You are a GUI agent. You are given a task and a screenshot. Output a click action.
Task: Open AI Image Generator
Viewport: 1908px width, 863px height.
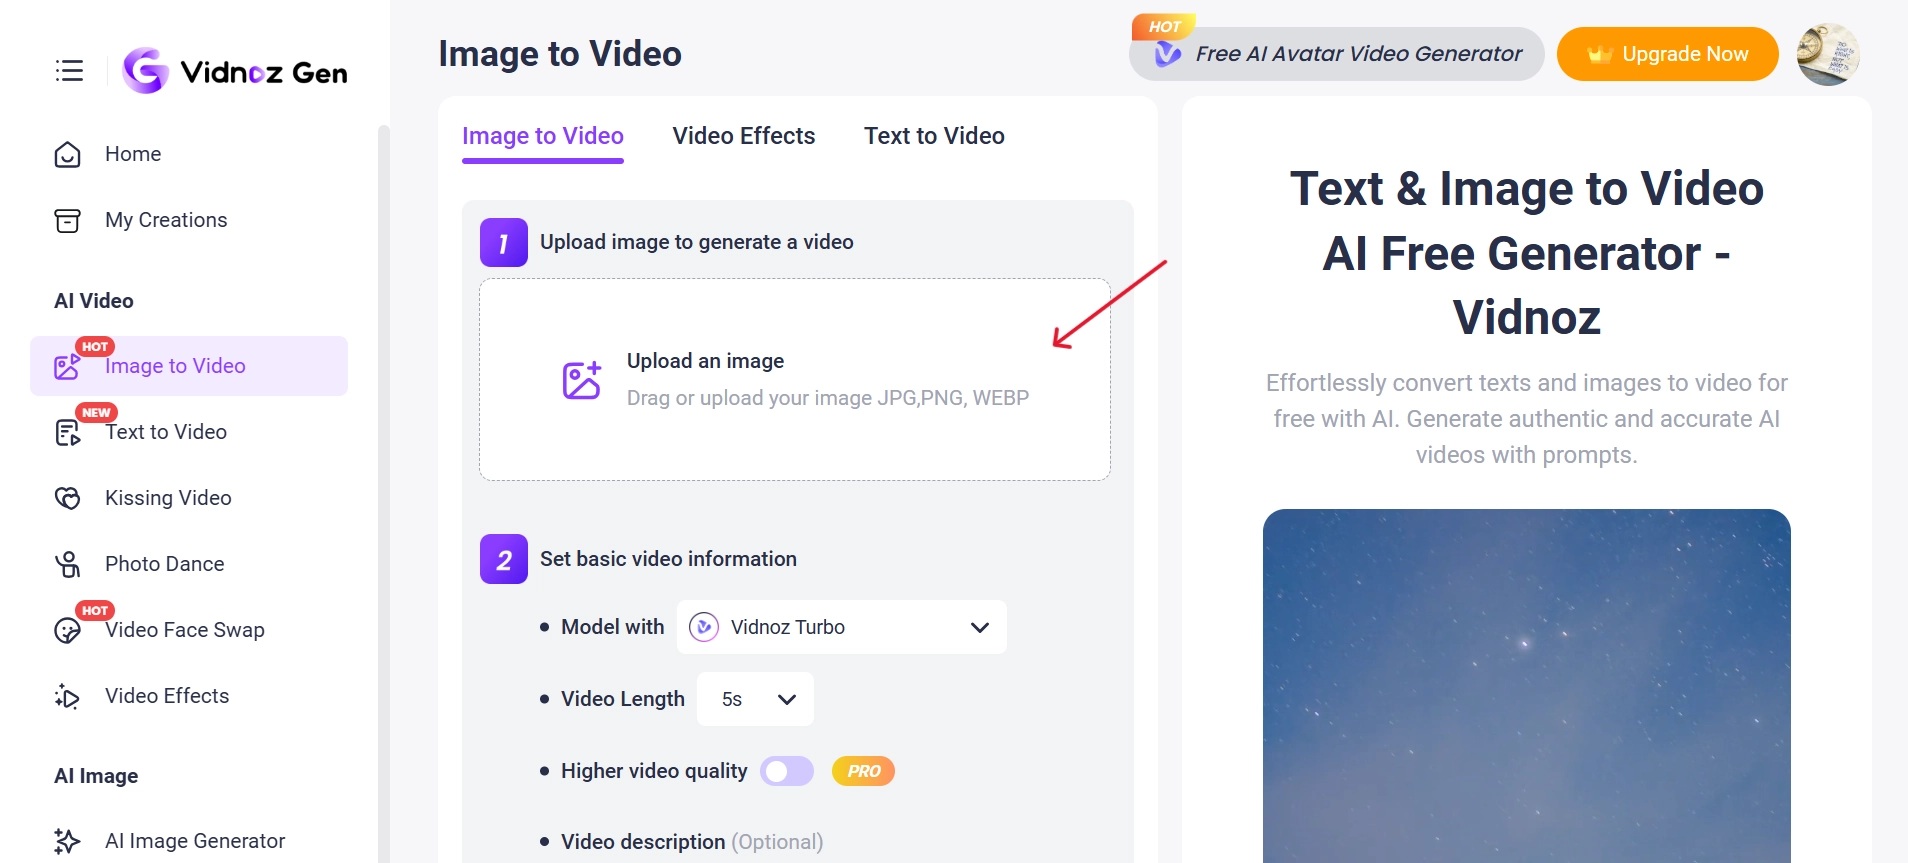click(194, 841)
